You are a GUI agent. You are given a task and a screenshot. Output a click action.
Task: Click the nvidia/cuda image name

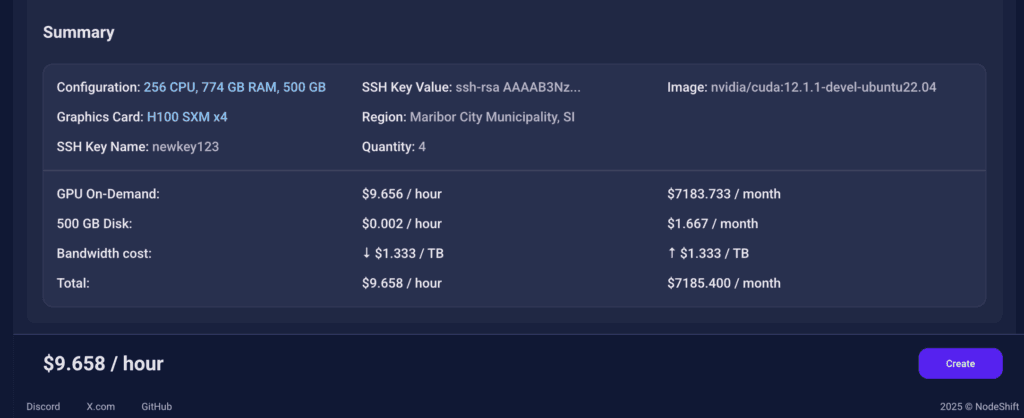823,87
